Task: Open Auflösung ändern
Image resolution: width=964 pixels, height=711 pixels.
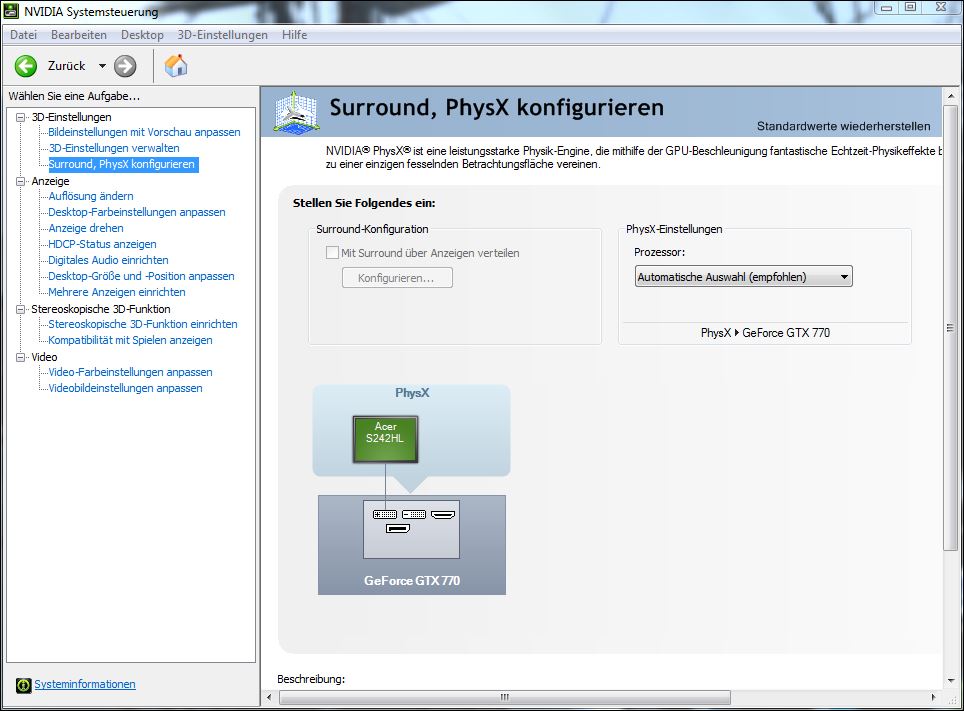Action: coord(91,196)
